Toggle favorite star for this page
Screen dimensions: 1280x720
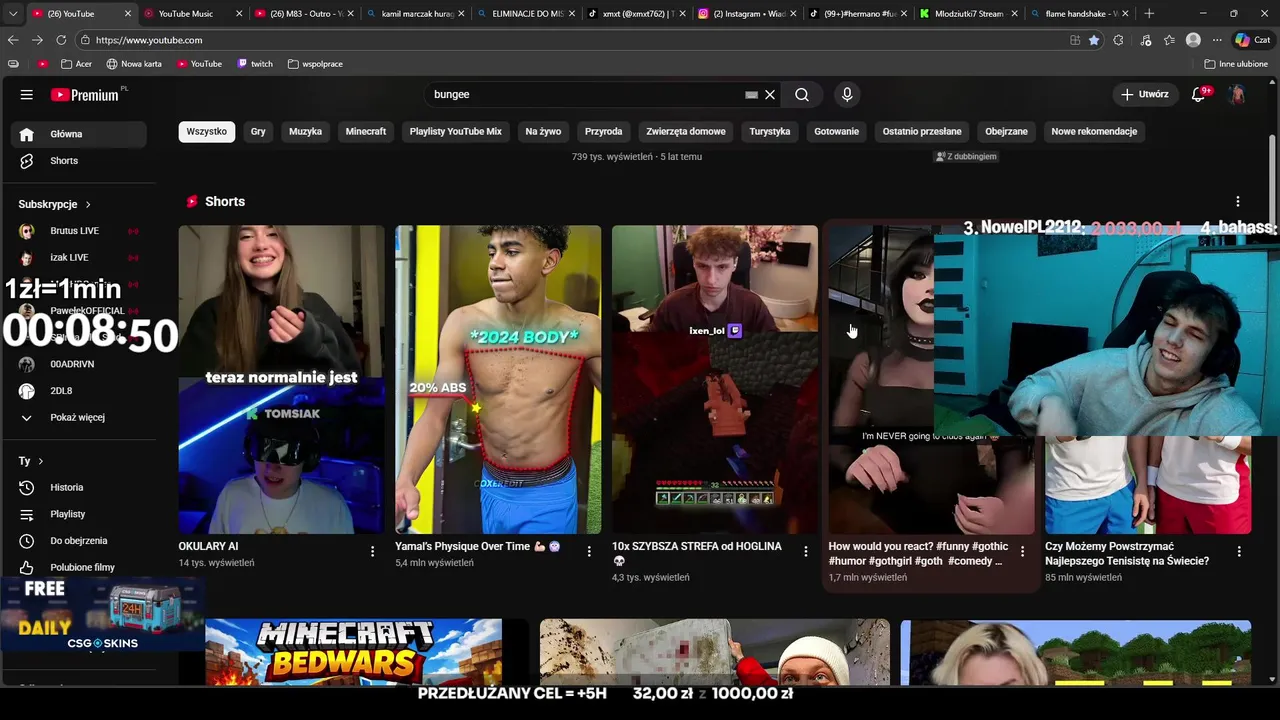coord(1094,40)
